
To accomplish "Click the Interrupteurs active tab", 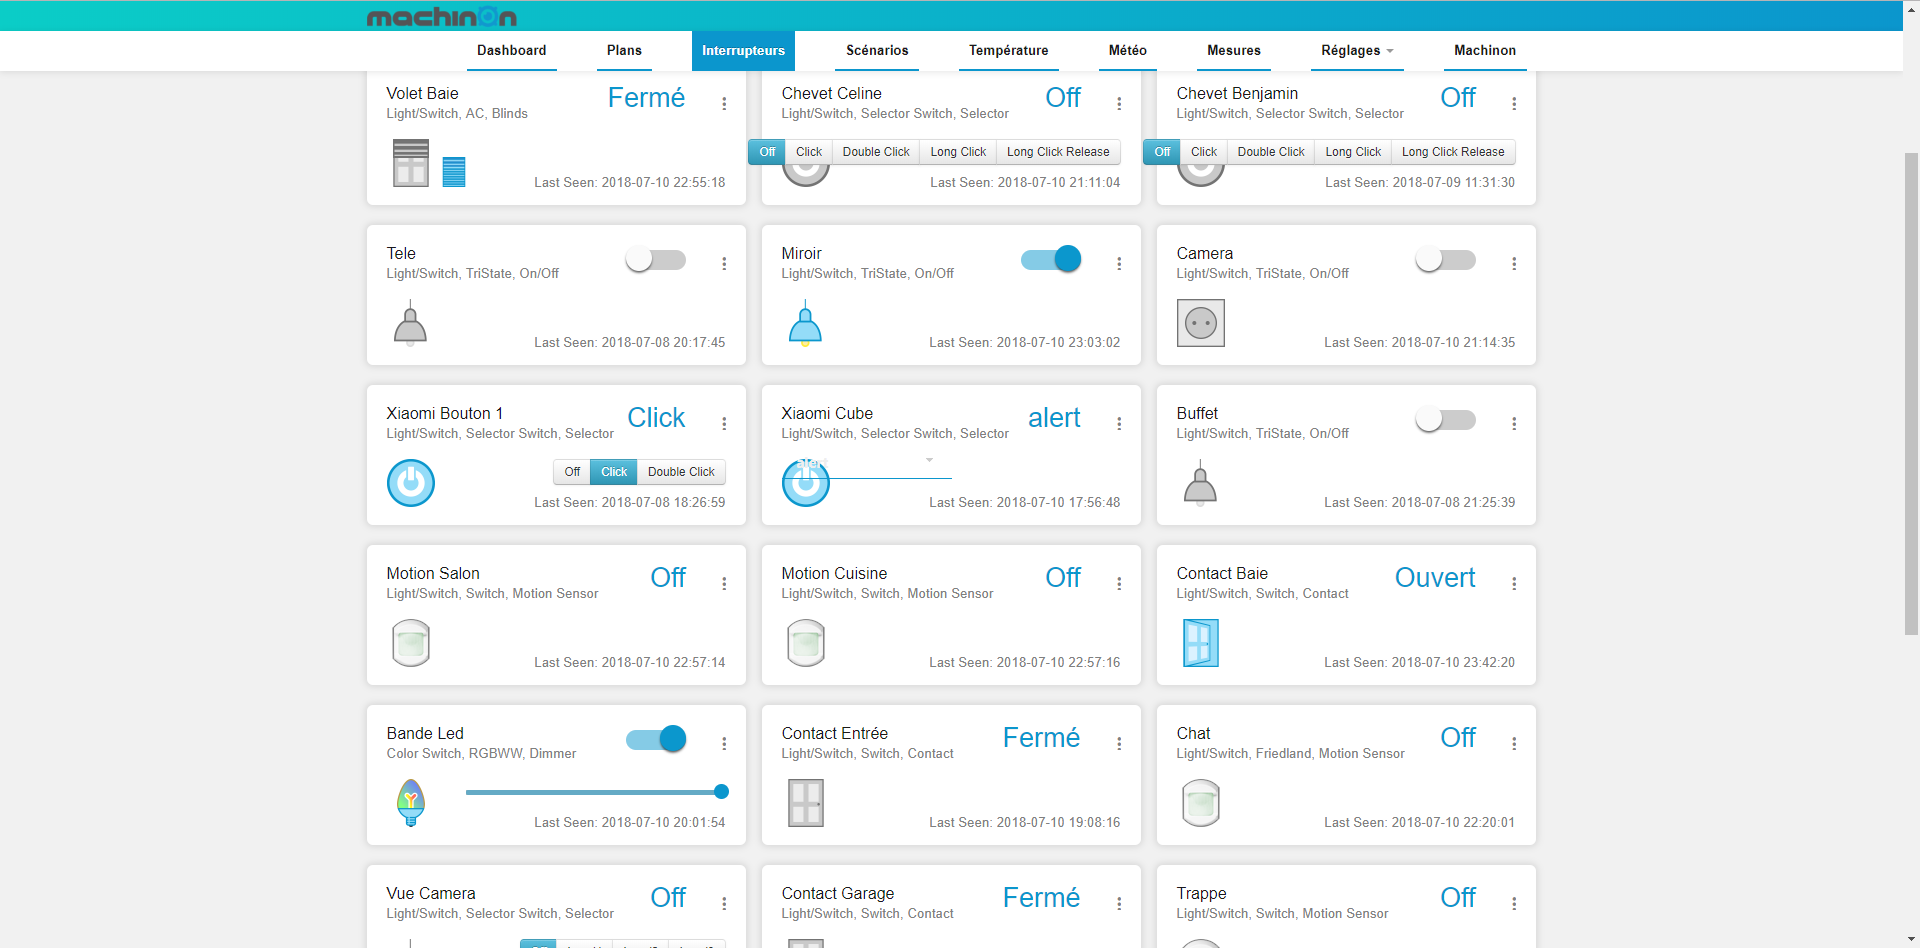I will coord(743,51).
